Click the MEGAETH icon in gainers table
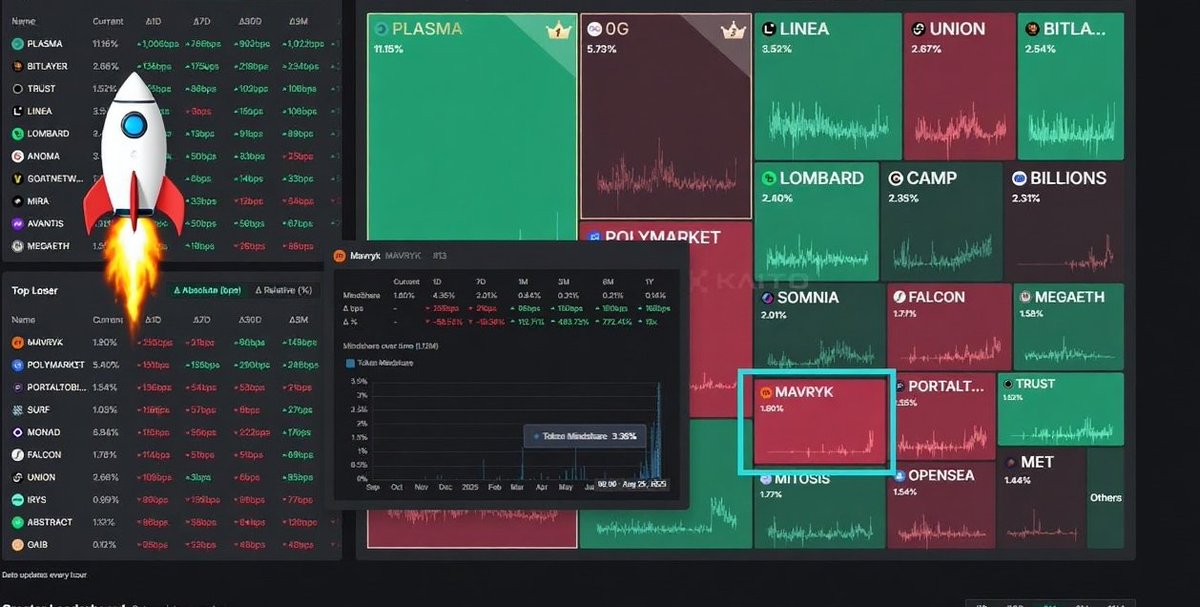 click(17, 246)
